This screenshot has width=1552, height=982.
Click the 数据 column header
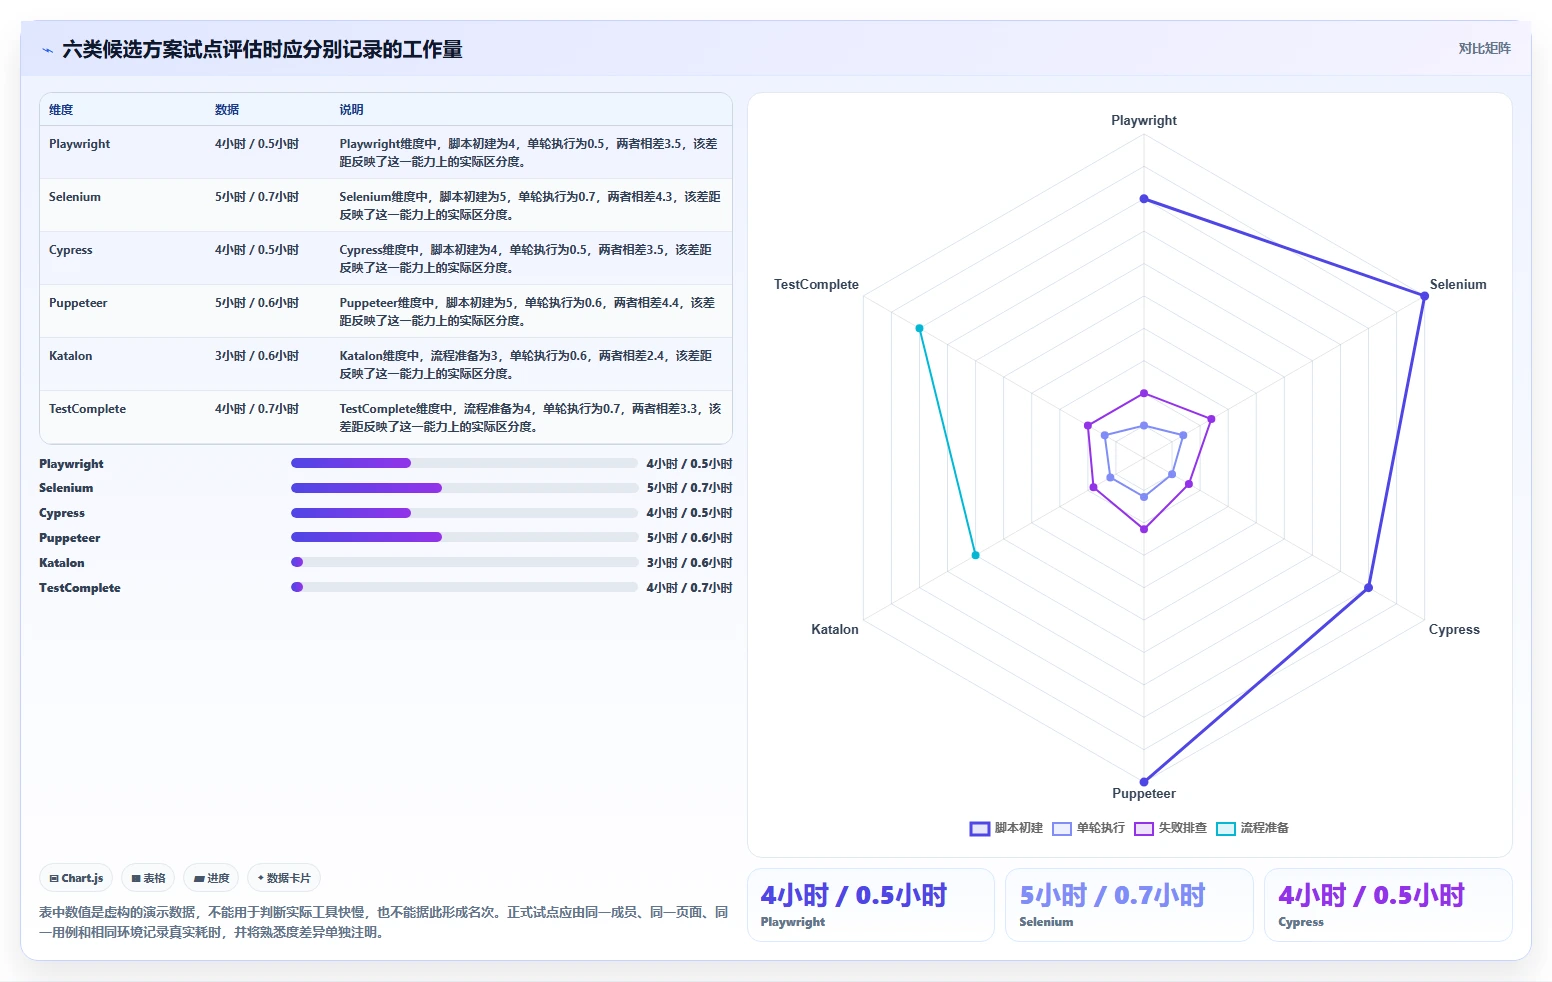click(227, 110)
